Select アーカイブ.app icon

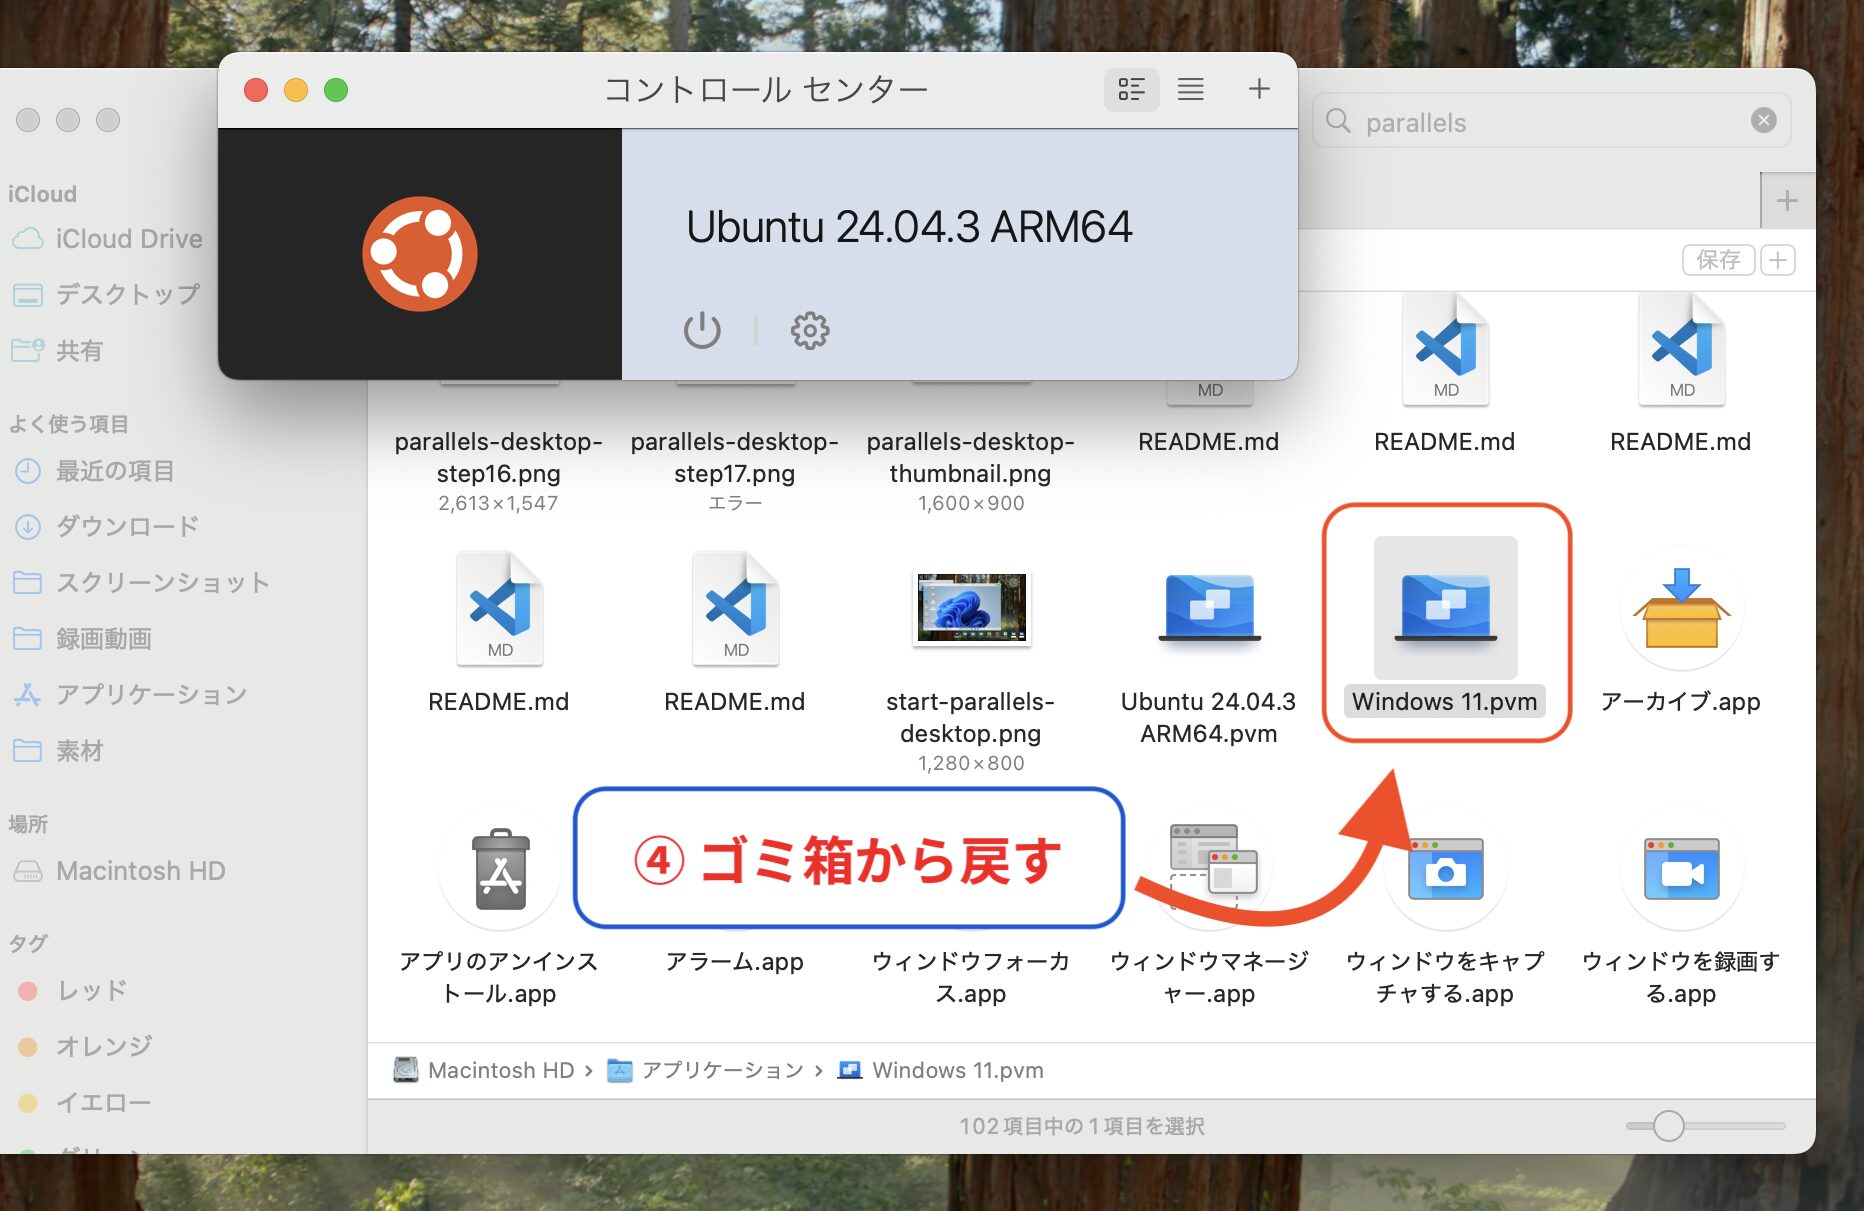tap(1681, 608)
